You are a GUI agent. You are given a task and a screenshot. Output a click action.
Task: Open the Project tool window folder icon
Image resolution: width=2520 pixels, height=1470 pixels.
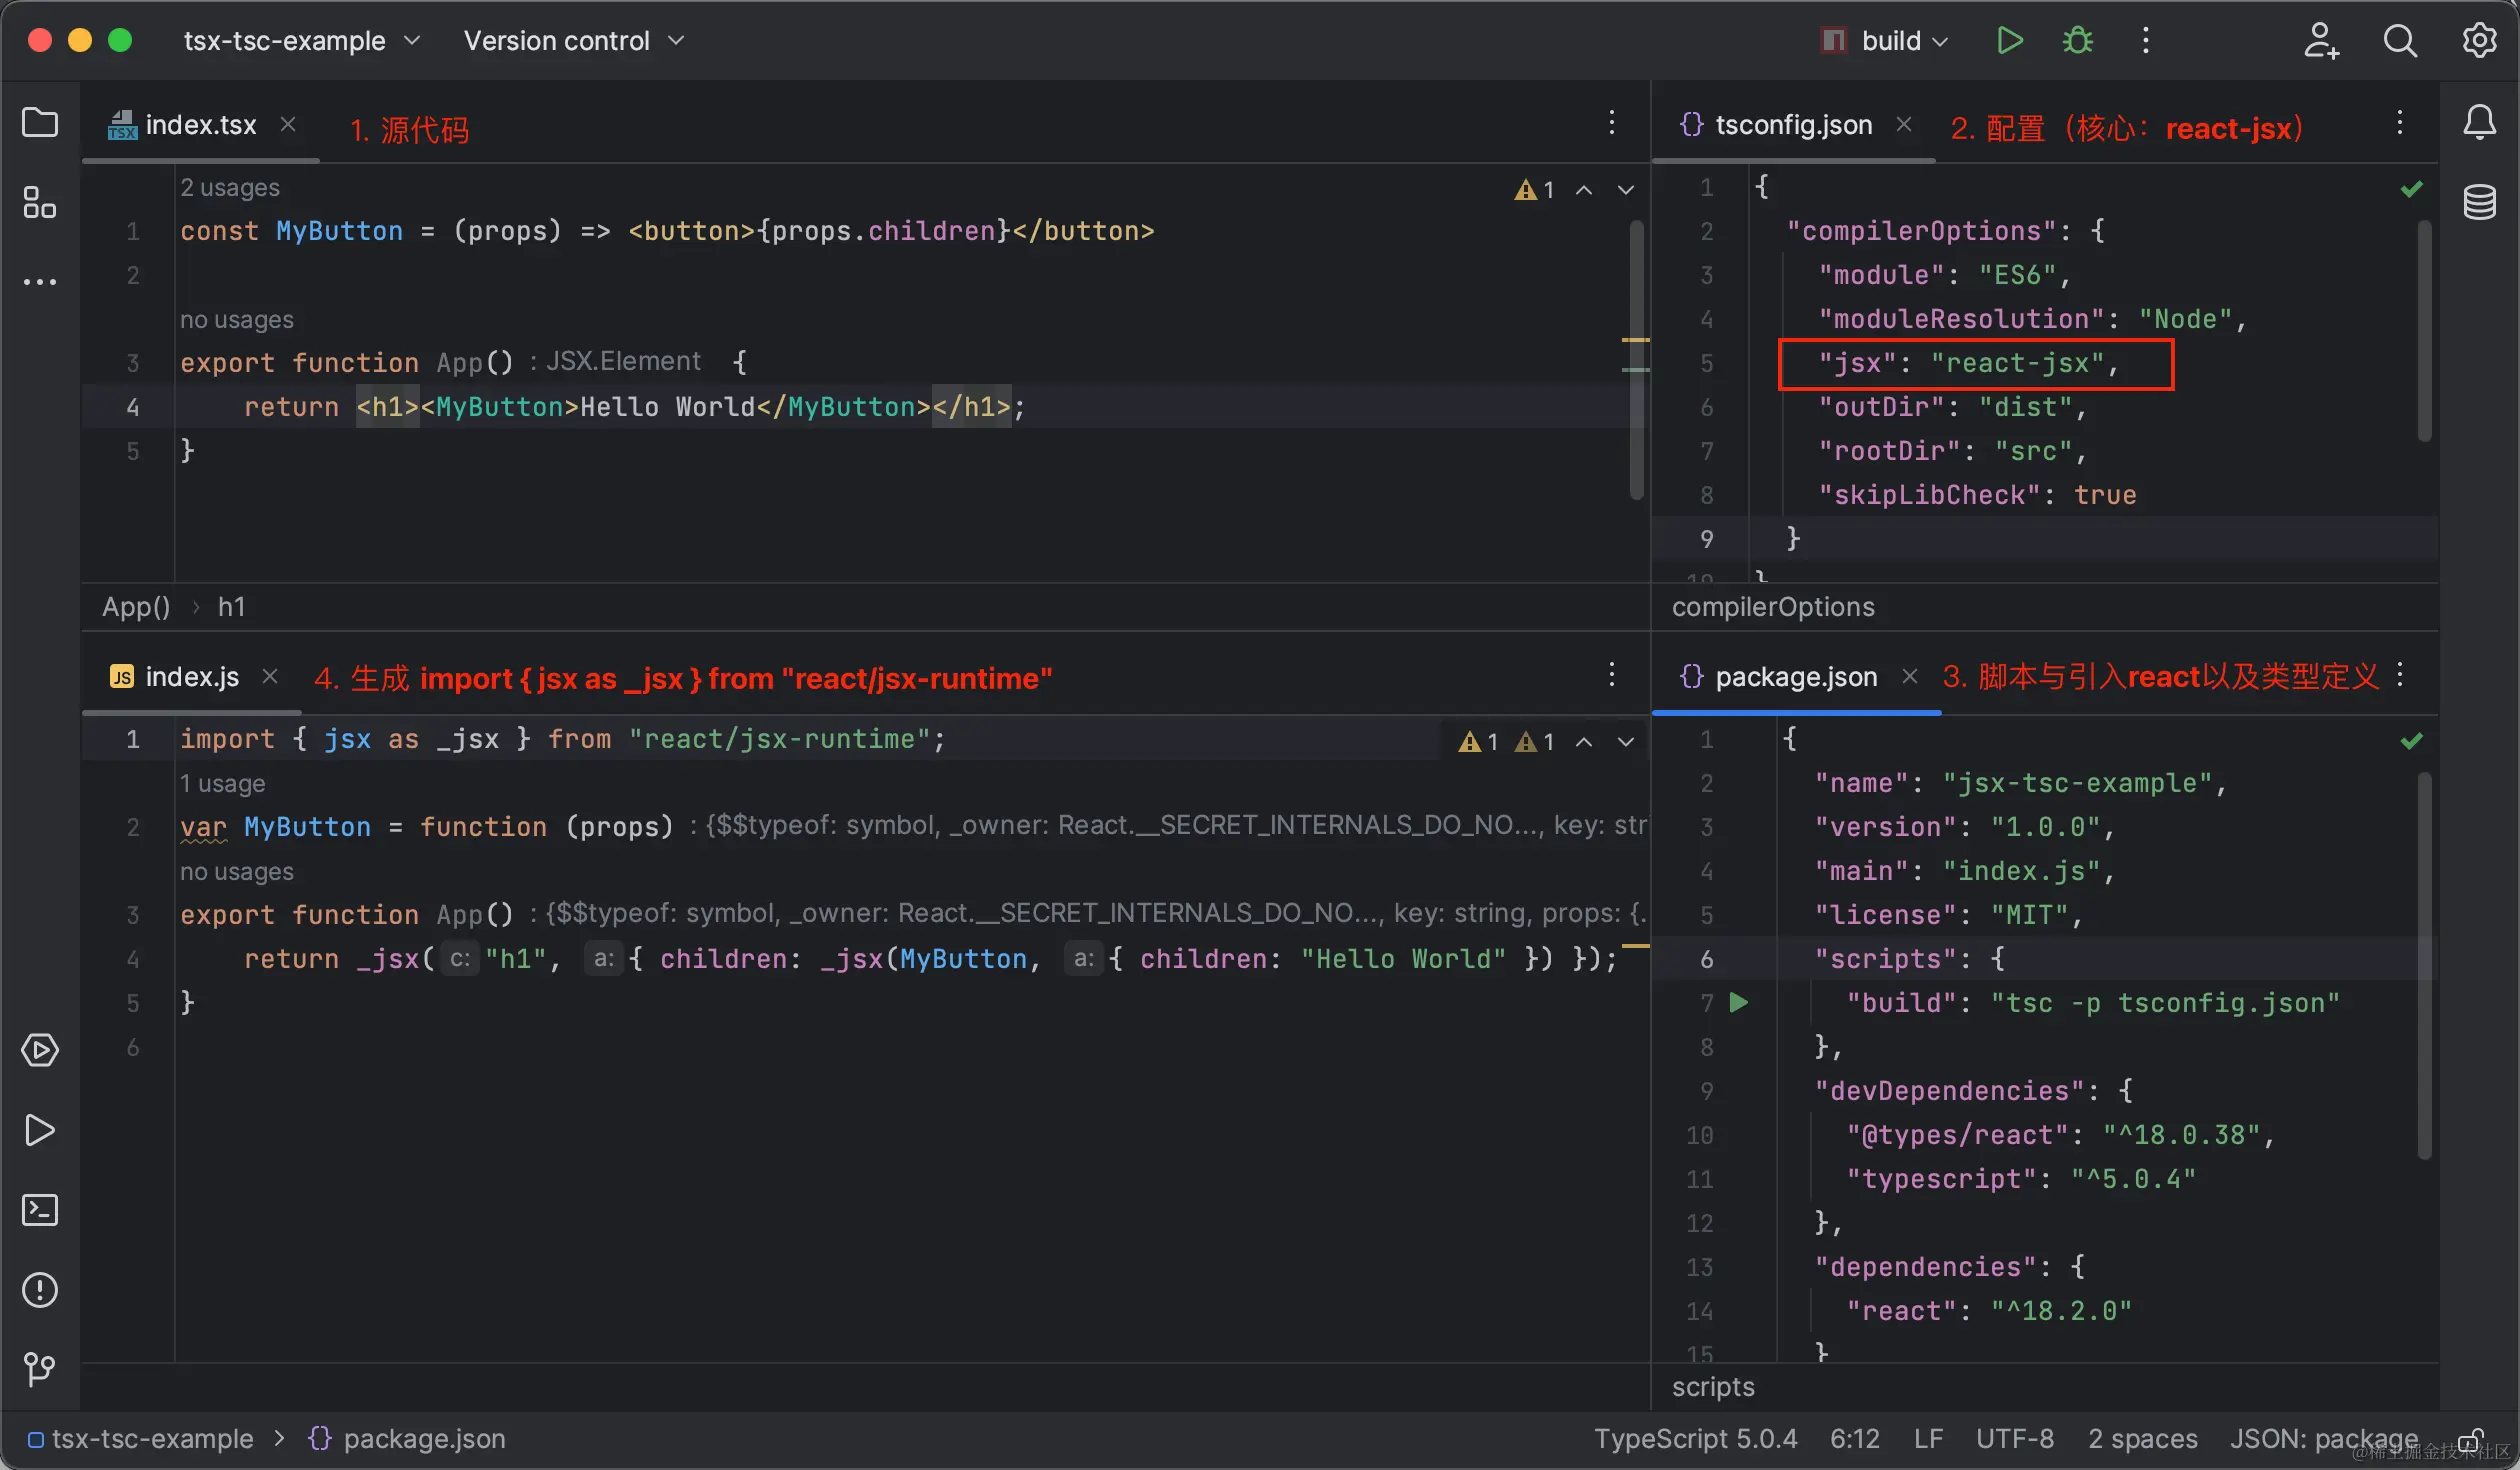(x=40, y=122)
